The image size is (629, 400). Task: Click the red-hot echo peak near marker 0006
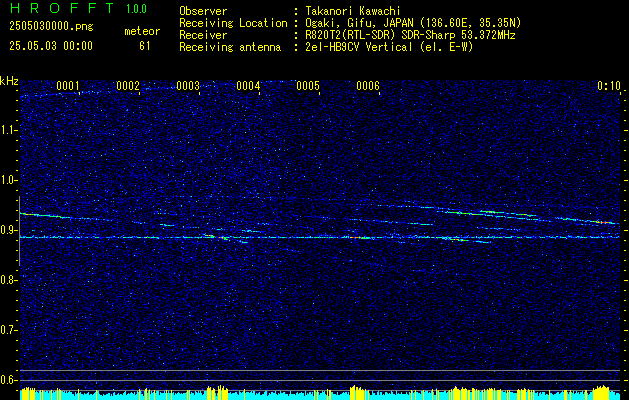point(353,238)
